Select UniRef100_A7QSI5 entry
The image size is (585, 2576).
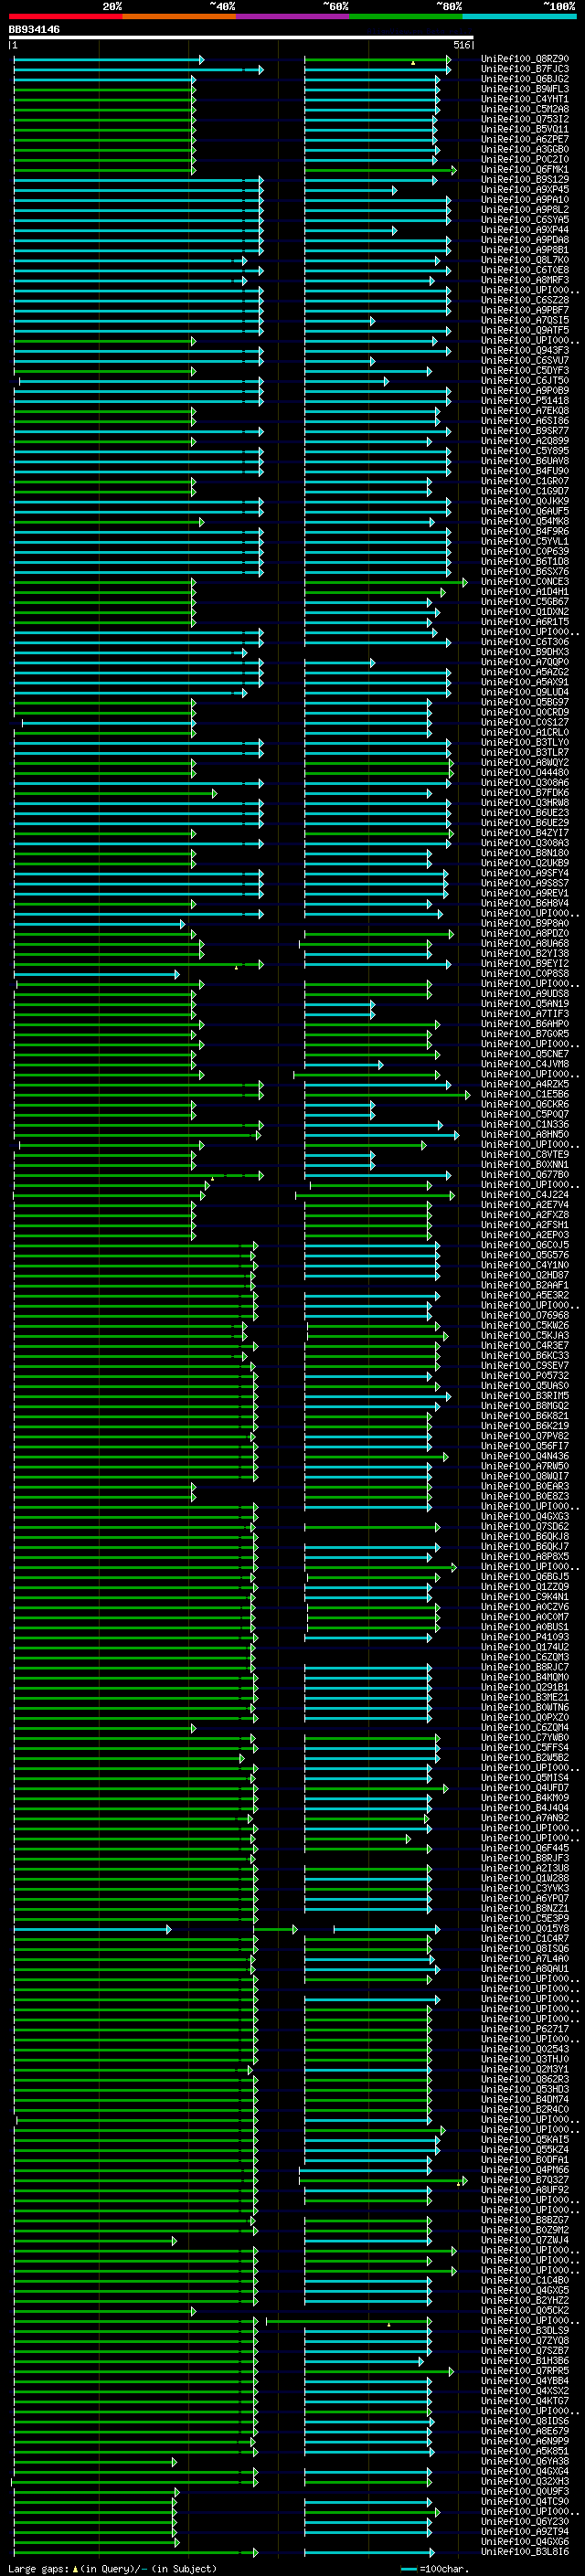coord(525,321)
